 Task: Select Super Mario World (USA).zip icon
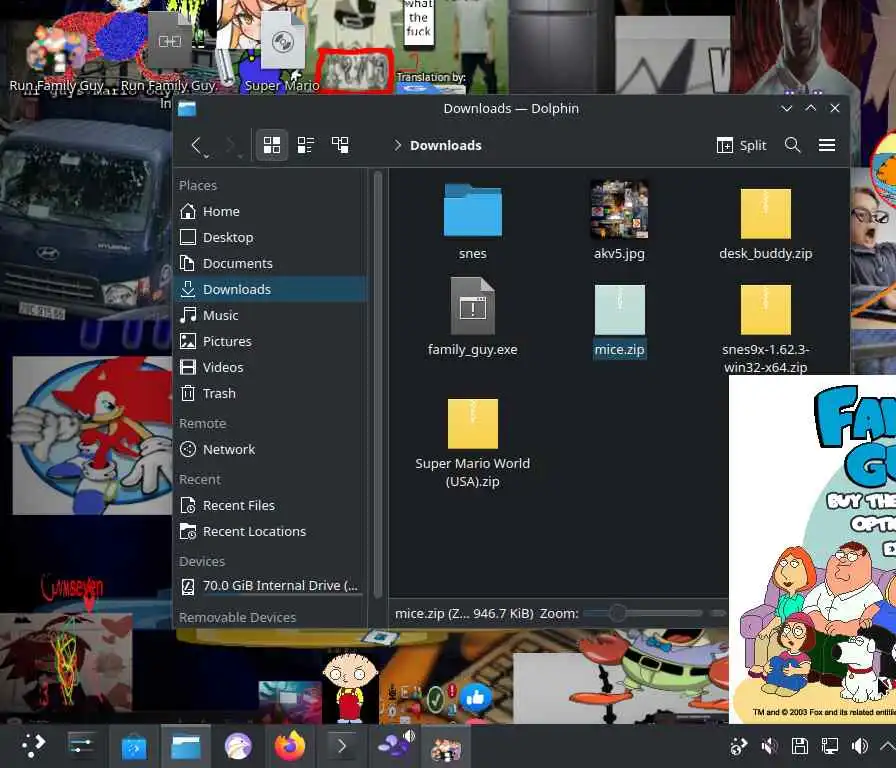(473, 423)
